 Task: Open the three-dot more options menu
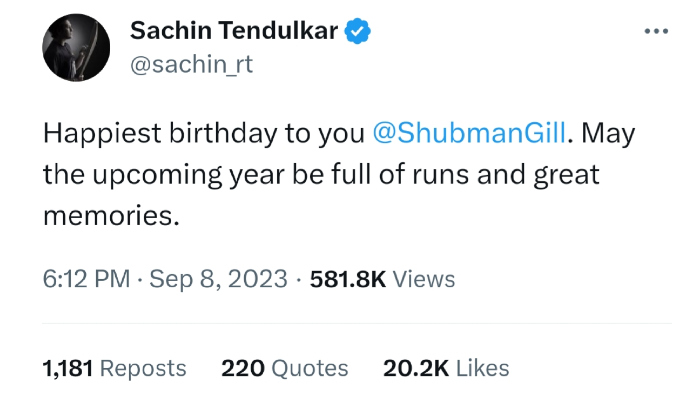656,31
